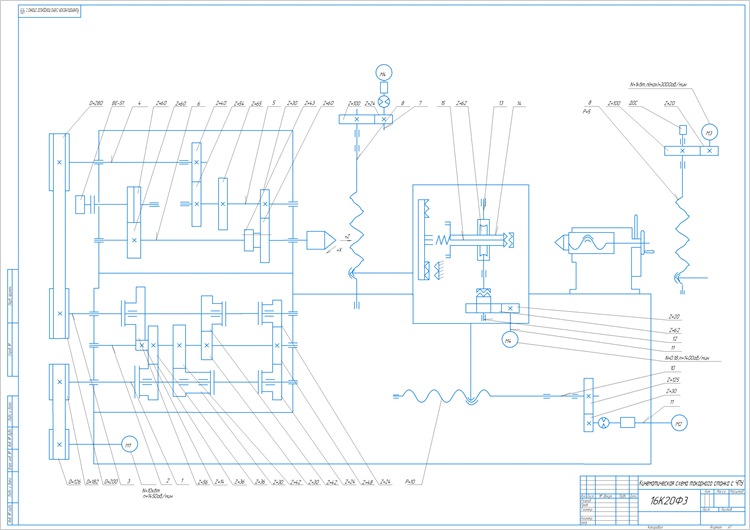750x530 pixels.
Task: Click the 'Z=56' gear label
Action: tap(203, 482)
